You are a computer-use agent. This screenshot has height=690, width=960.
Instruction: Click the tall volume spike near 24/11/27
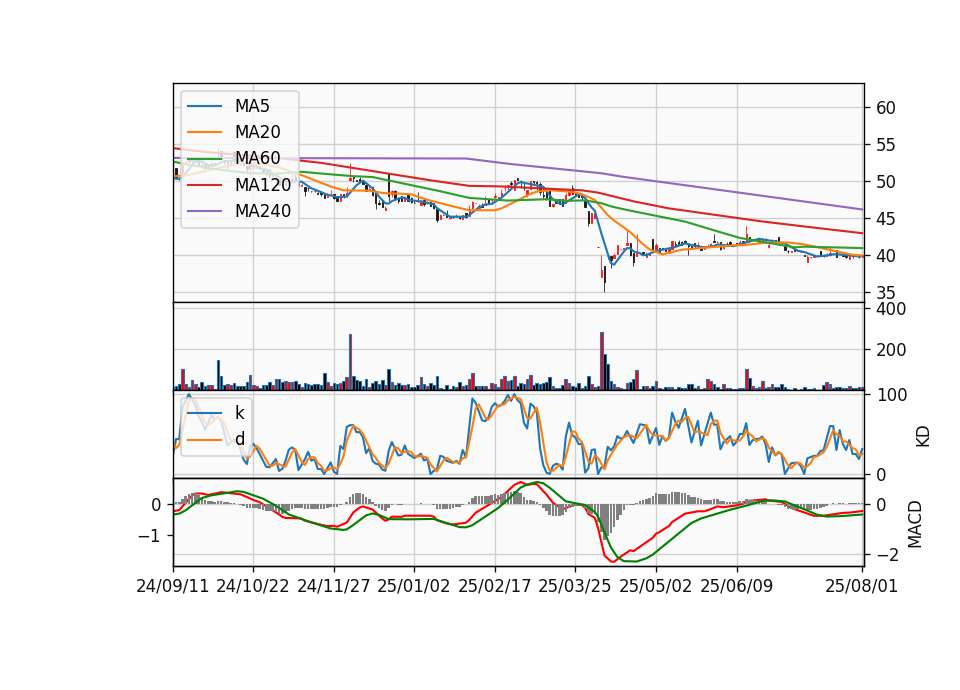click(x=350, y=362)
